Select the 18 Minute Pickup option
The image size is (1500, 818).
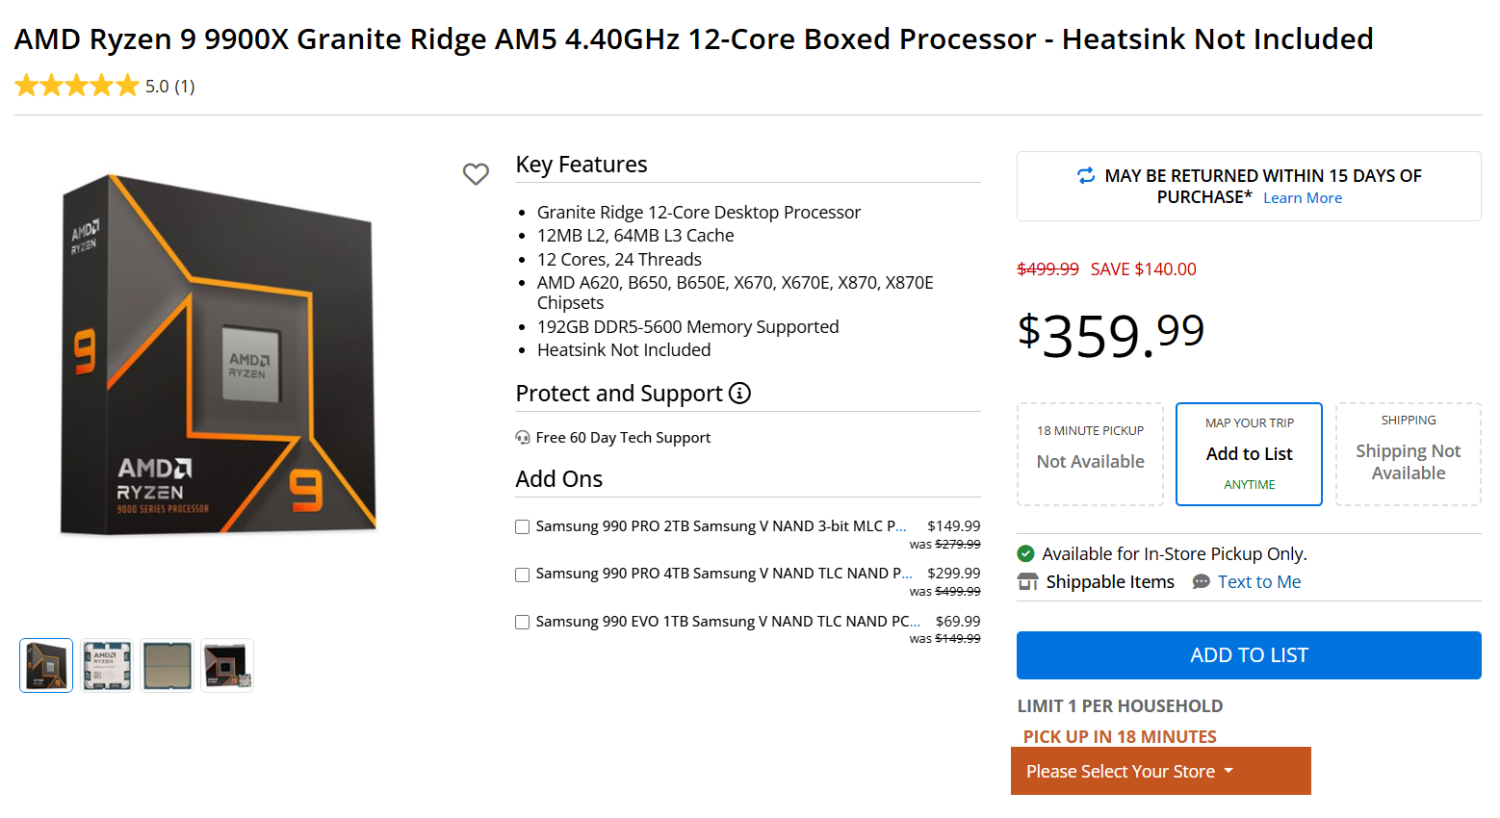click(x=1089, y=453)
